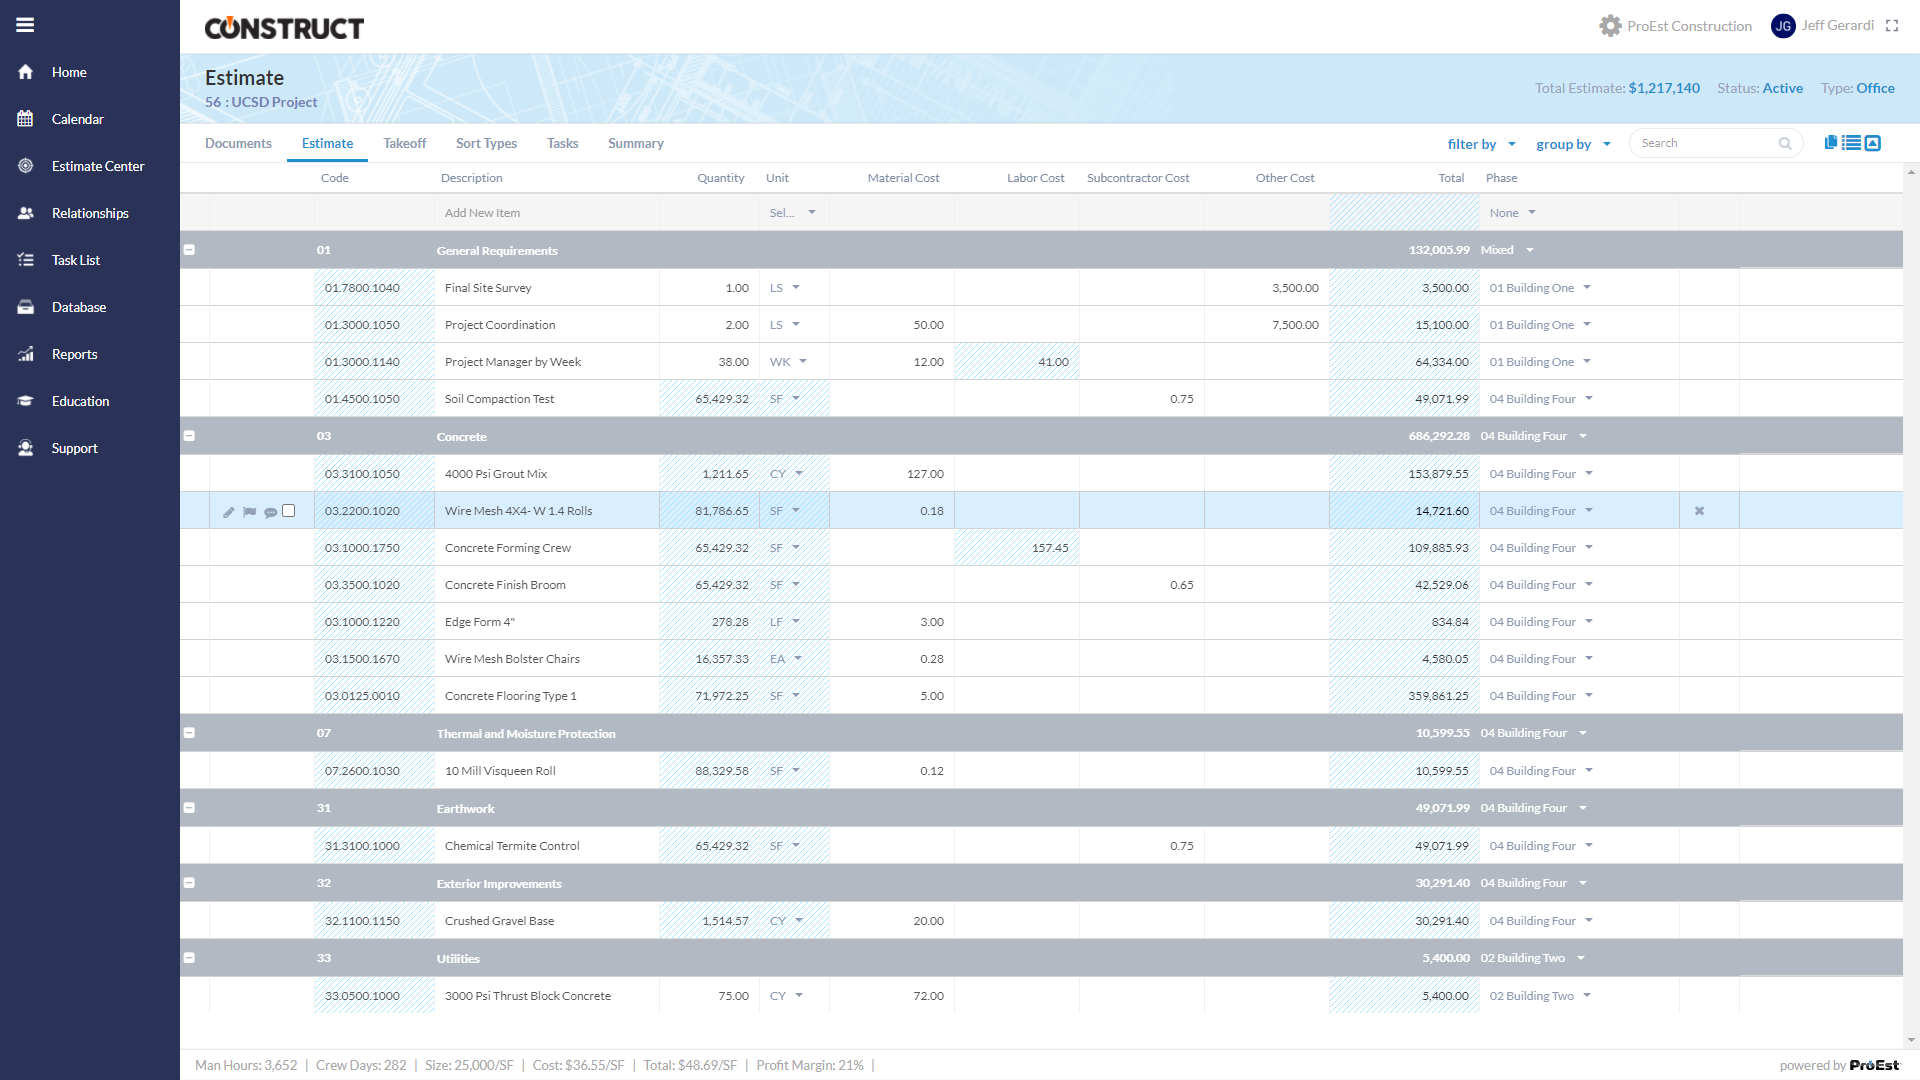Click the copy documents icon near search
The width and height of the screenshot is (1920, 1080).
click(1831, 143)
